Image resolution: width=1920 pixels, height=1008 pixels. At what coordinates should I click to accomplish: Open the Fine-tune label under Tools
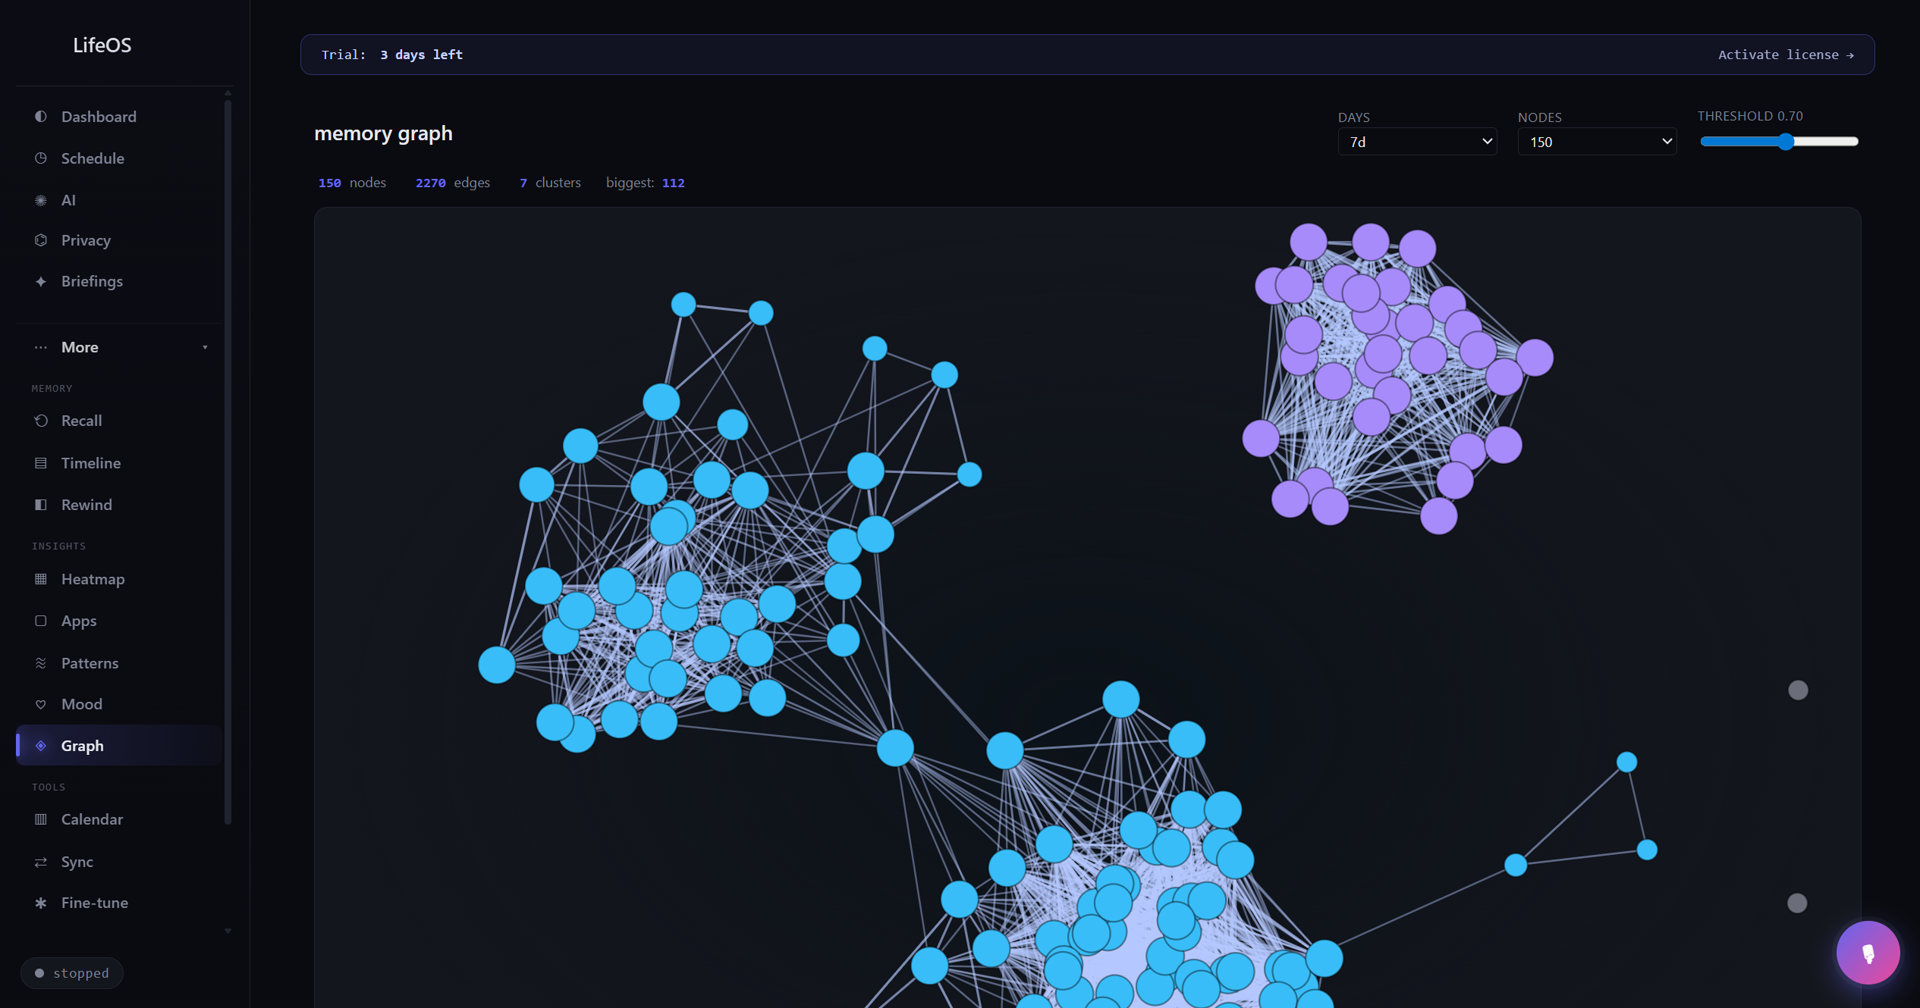95,903
